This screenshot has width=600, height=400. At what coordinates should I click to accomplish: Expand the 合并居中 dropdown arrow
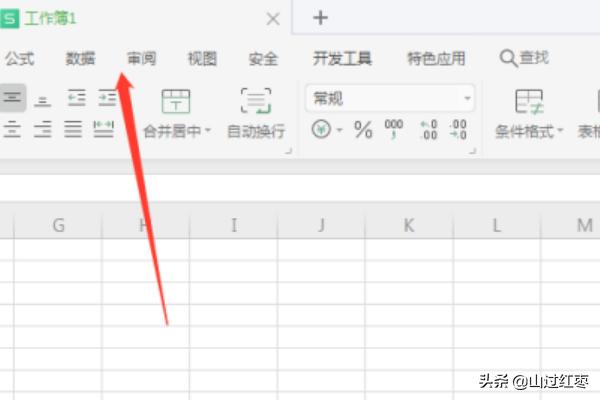[x=208, y=130]
